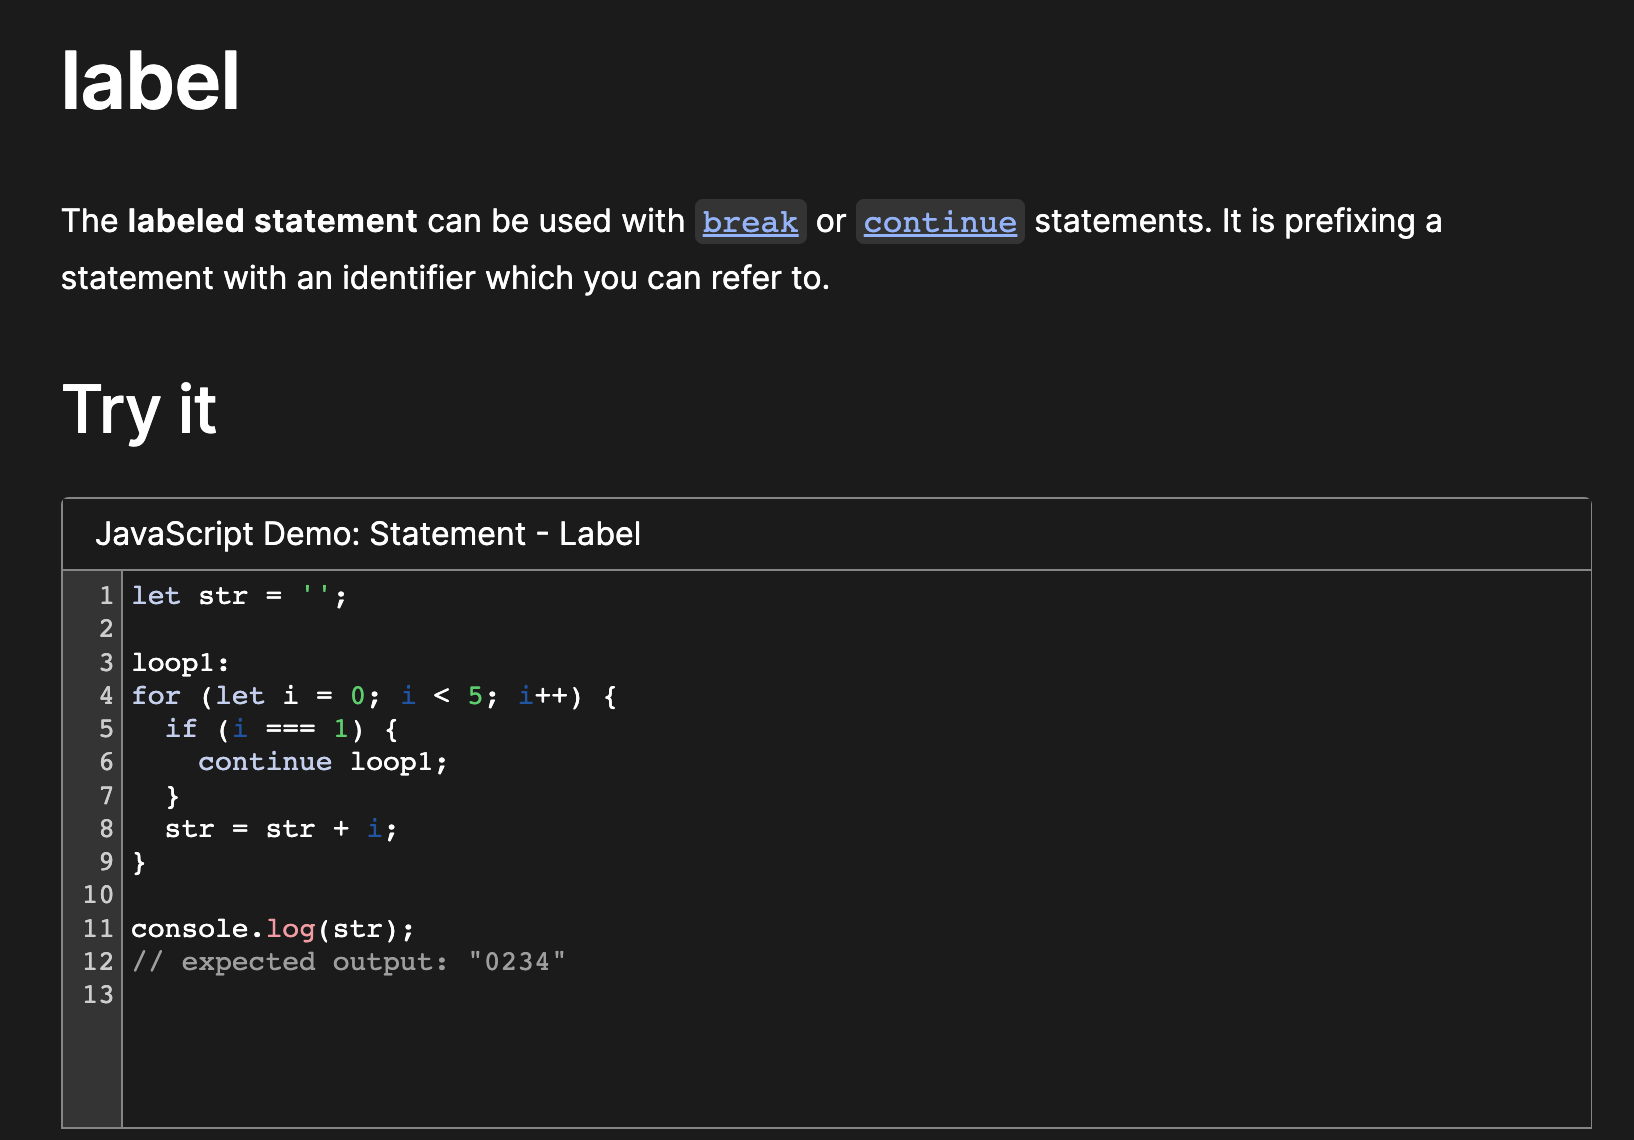Click the 'Try it' section heading
This screenshot has width=1634, height=1140.
point(139,409)
